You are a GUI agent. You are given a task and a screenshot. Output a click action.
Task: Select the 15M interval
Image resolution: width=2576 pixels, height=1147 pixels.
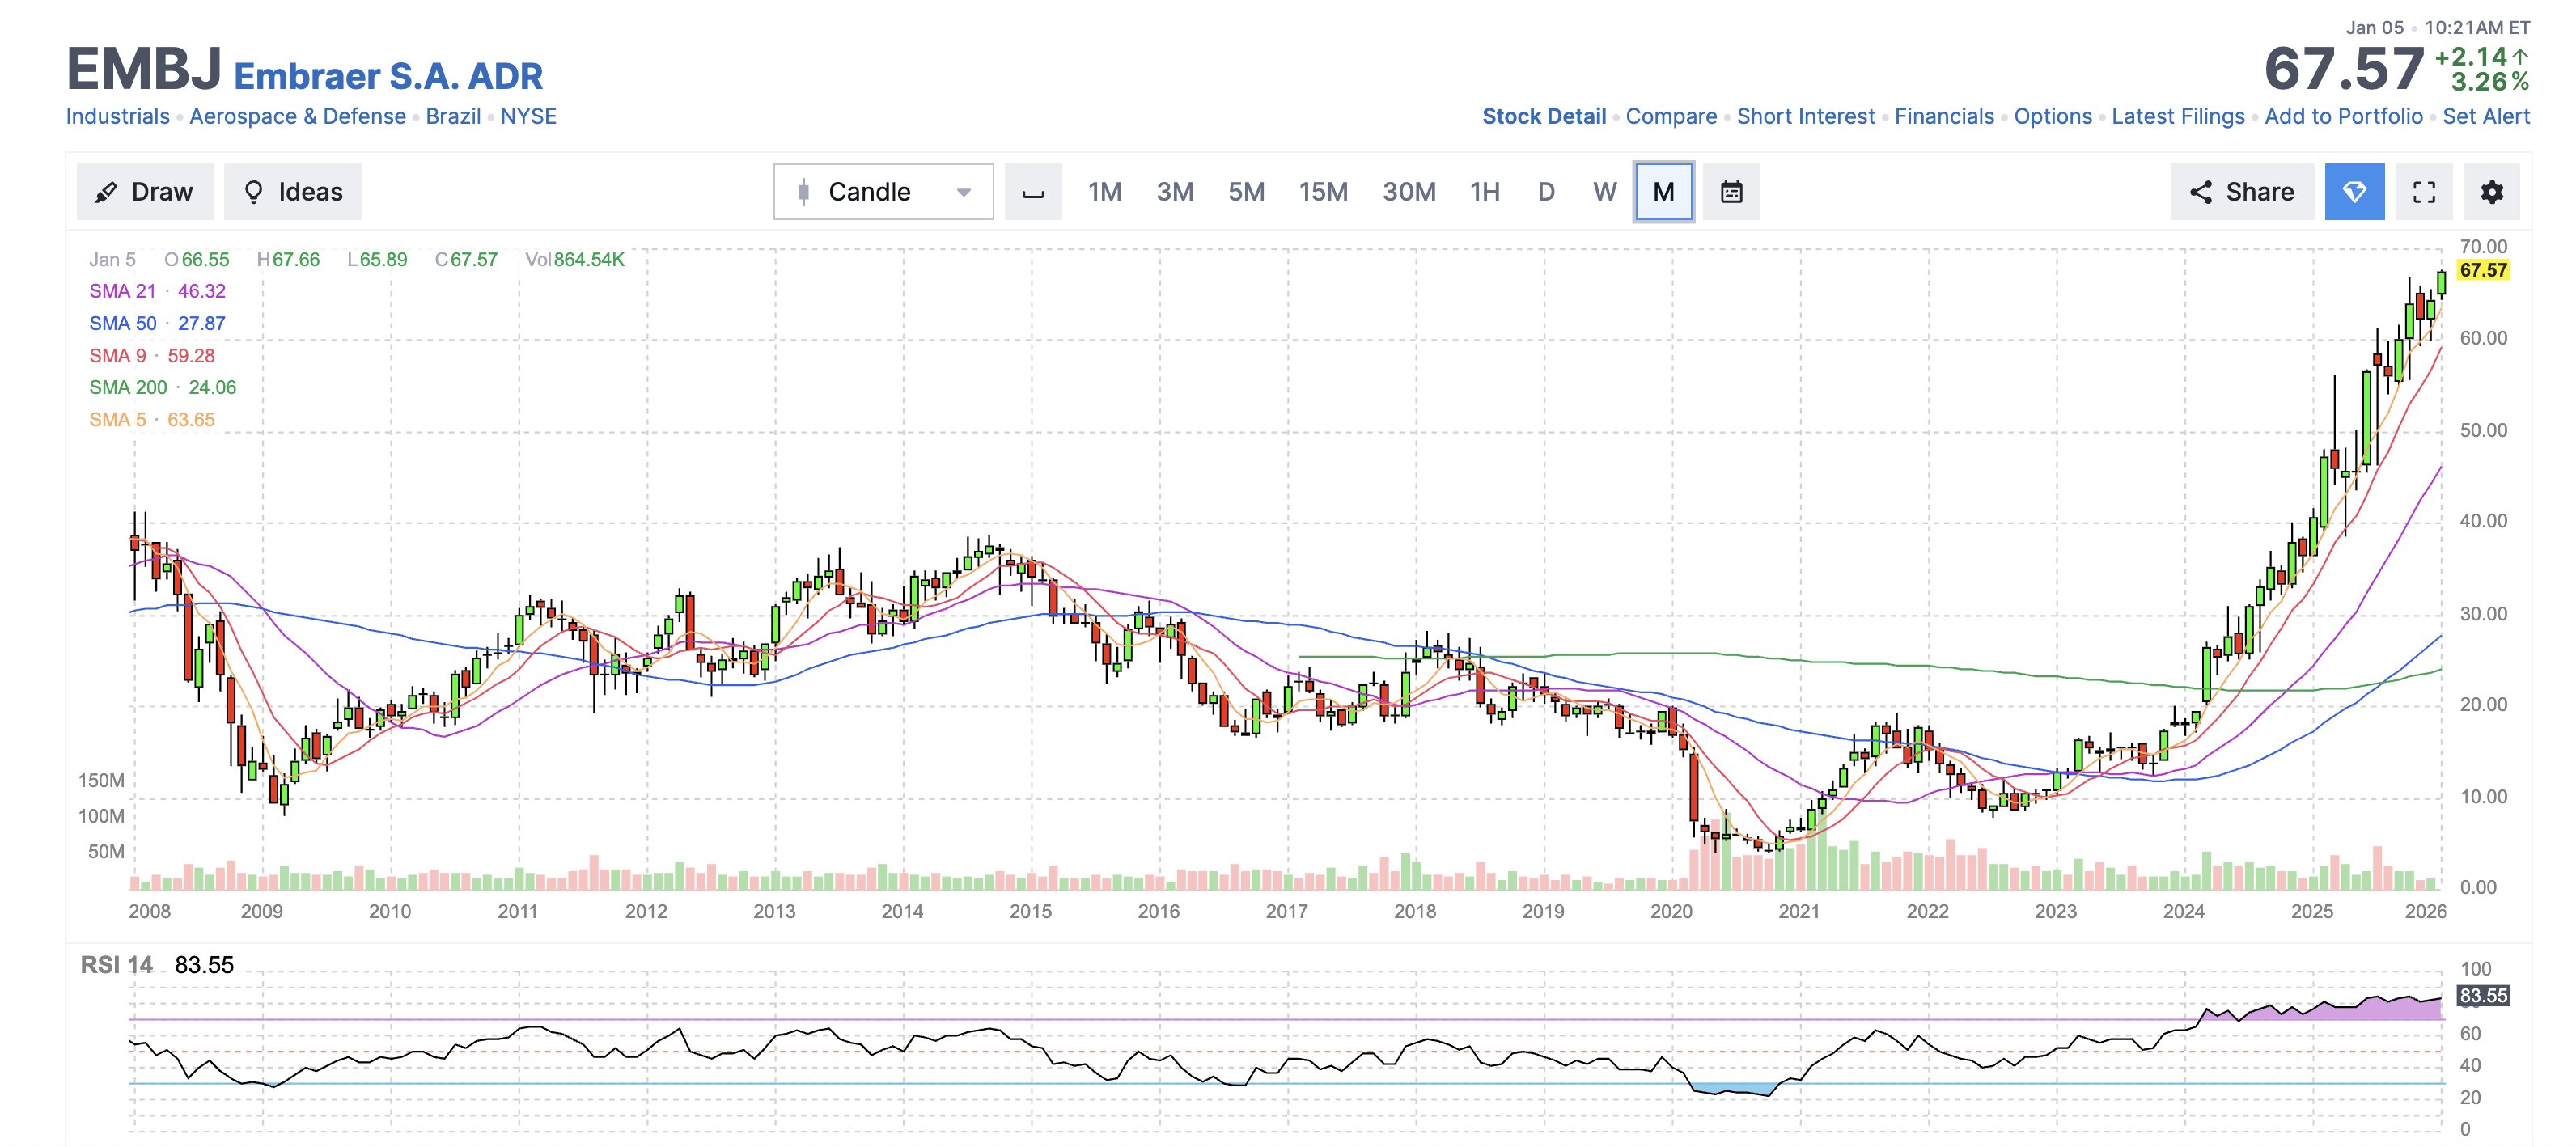click(x=1322, y=192)
